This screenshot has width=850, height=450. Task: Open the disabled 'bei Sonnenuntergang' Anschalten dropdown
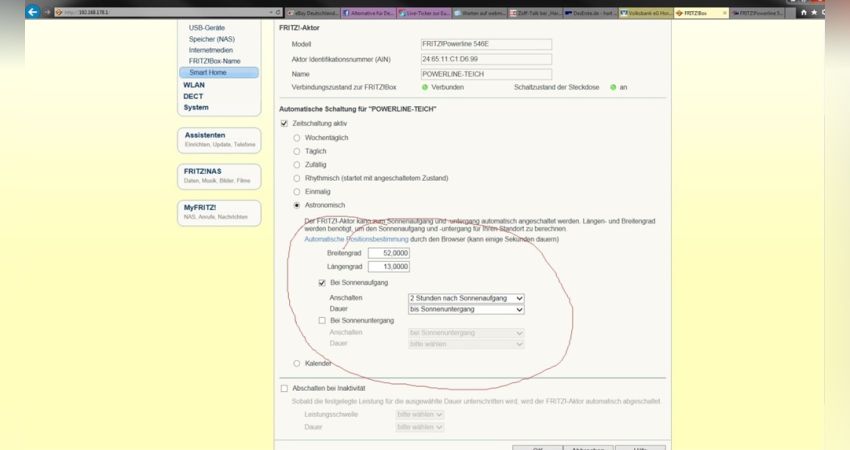click(466, 333)
